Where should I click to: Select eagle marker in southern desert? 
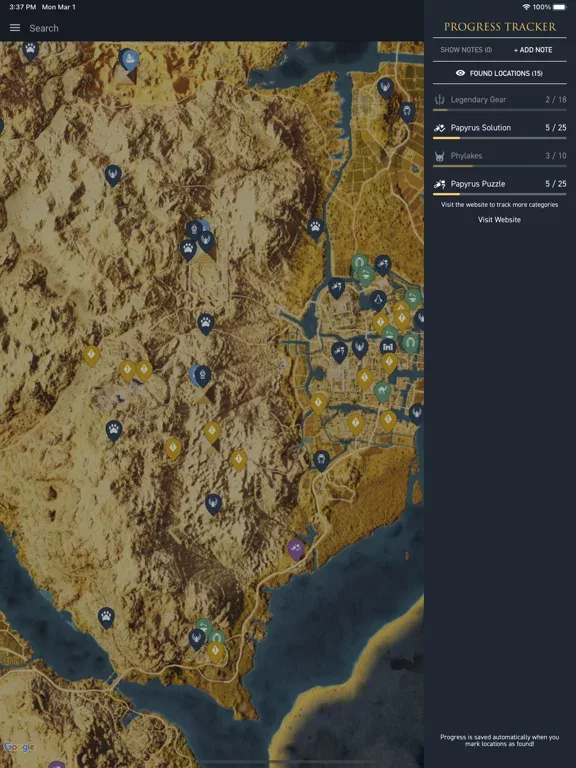click(213, 504)
